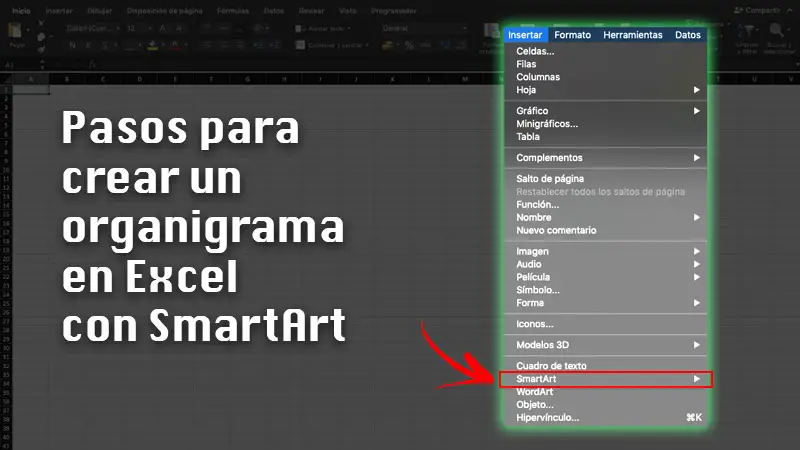Screen dimensions: 800x450
Task: Click the percent style icon
Action: (409, 45)
